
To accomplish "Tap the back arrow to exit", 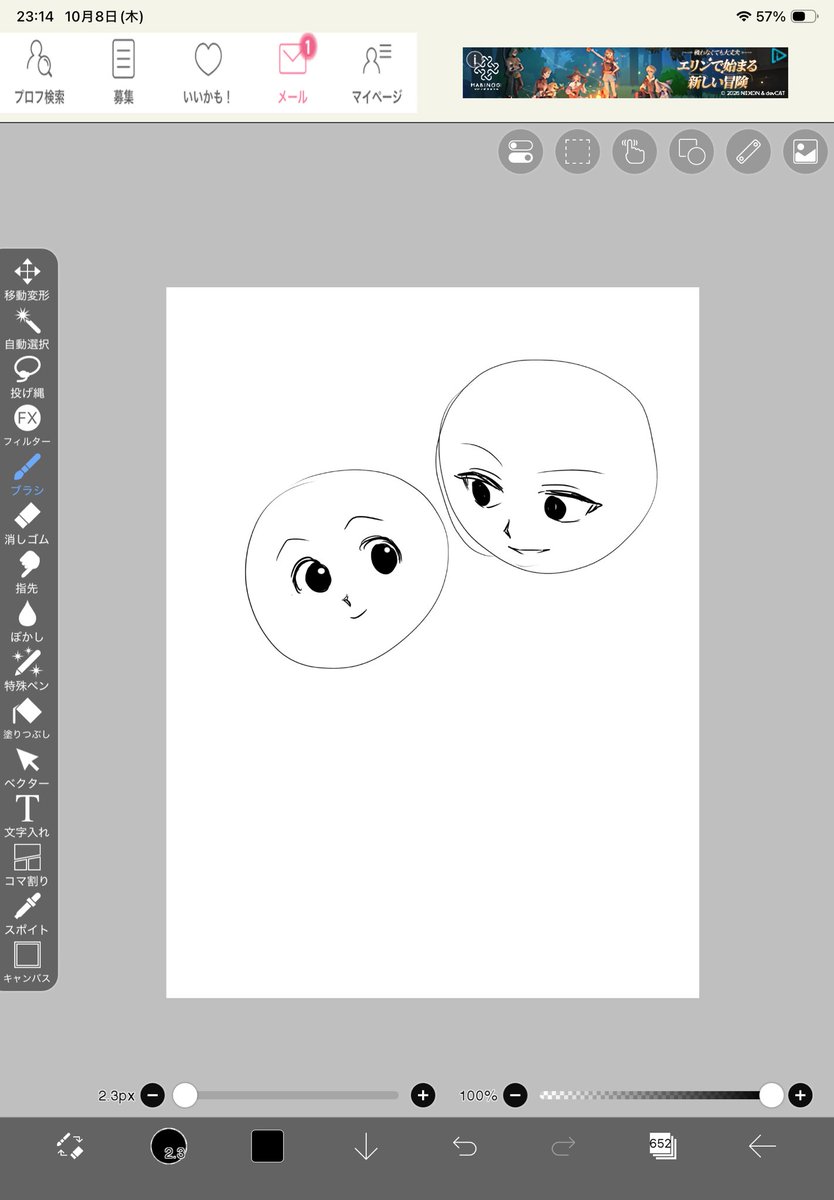I will coord(762,1146).
